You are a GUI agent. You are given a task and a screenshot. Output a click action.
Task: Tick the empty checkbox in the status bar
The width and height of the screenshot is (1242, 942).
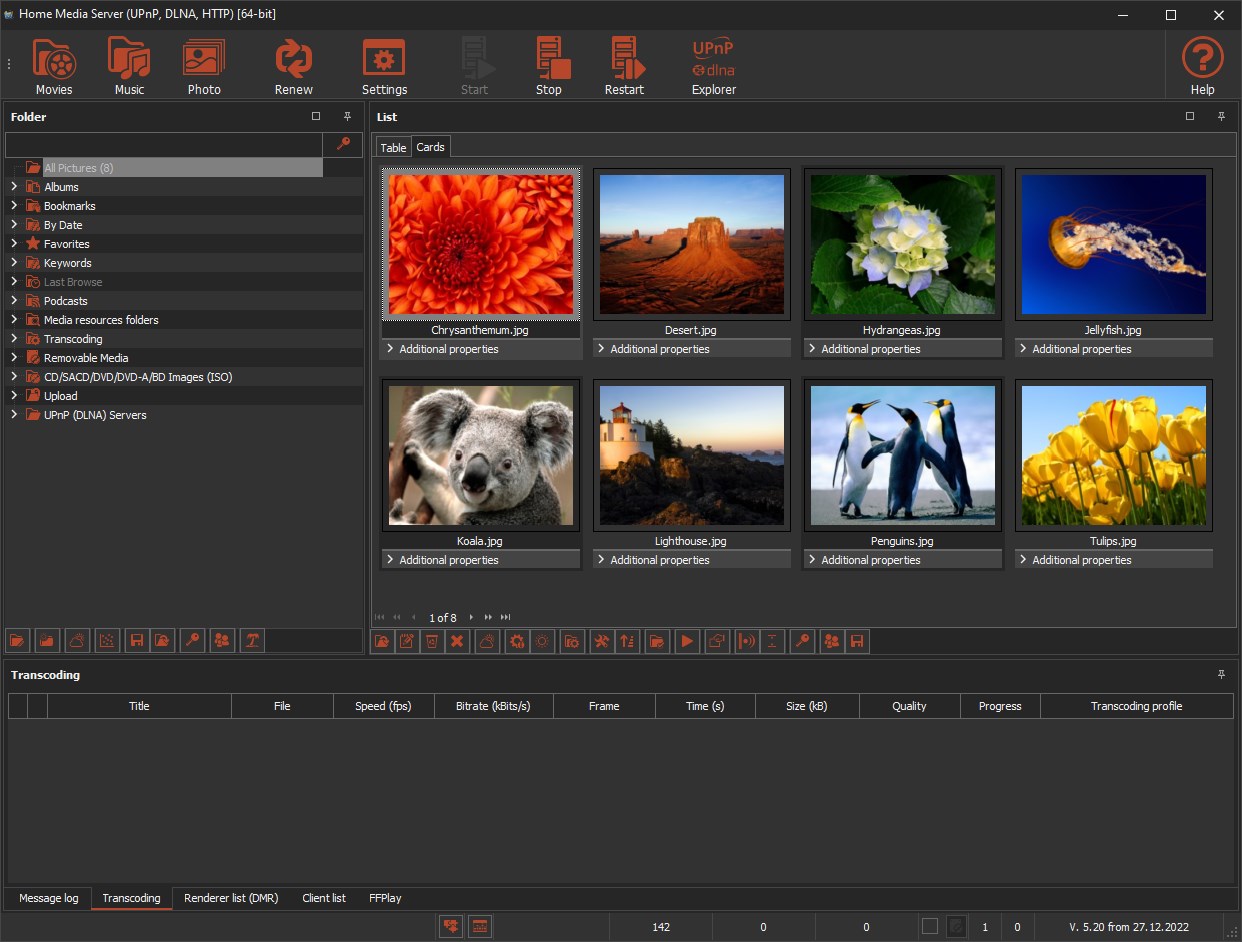(930, 927)
